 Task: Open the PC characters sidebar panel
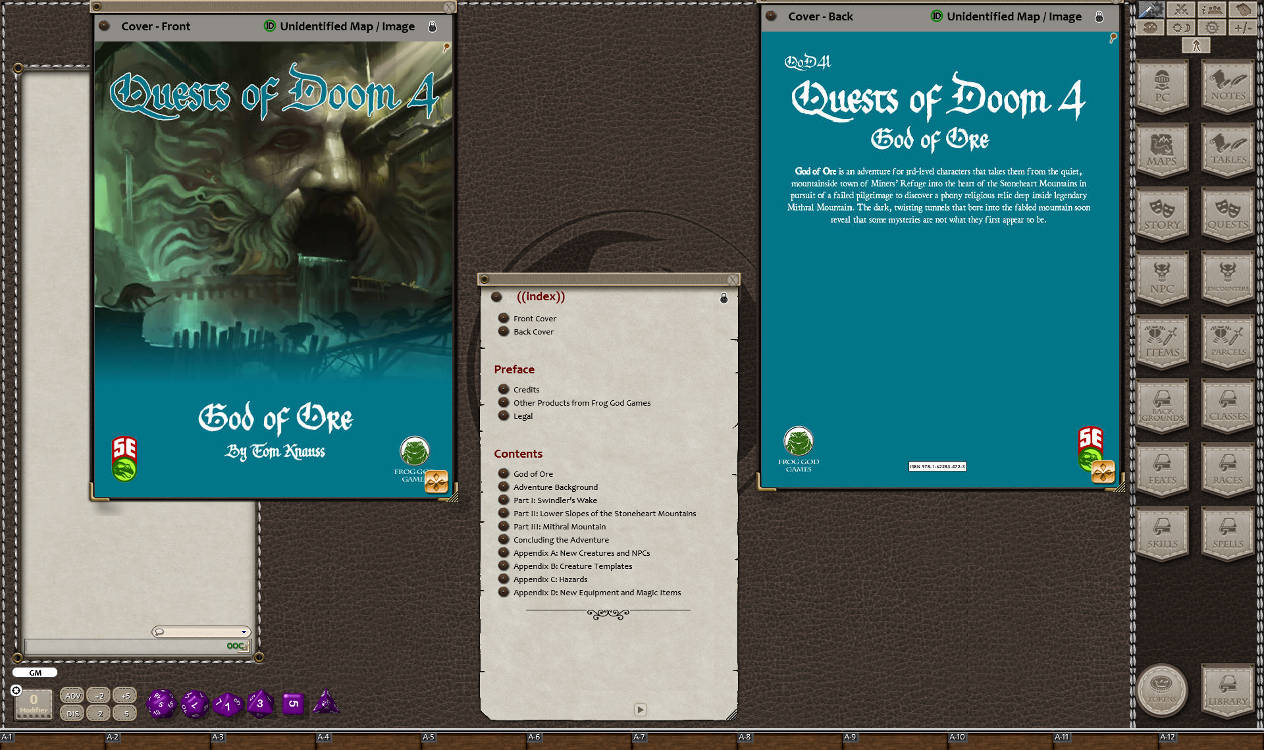pos(1162,88)
